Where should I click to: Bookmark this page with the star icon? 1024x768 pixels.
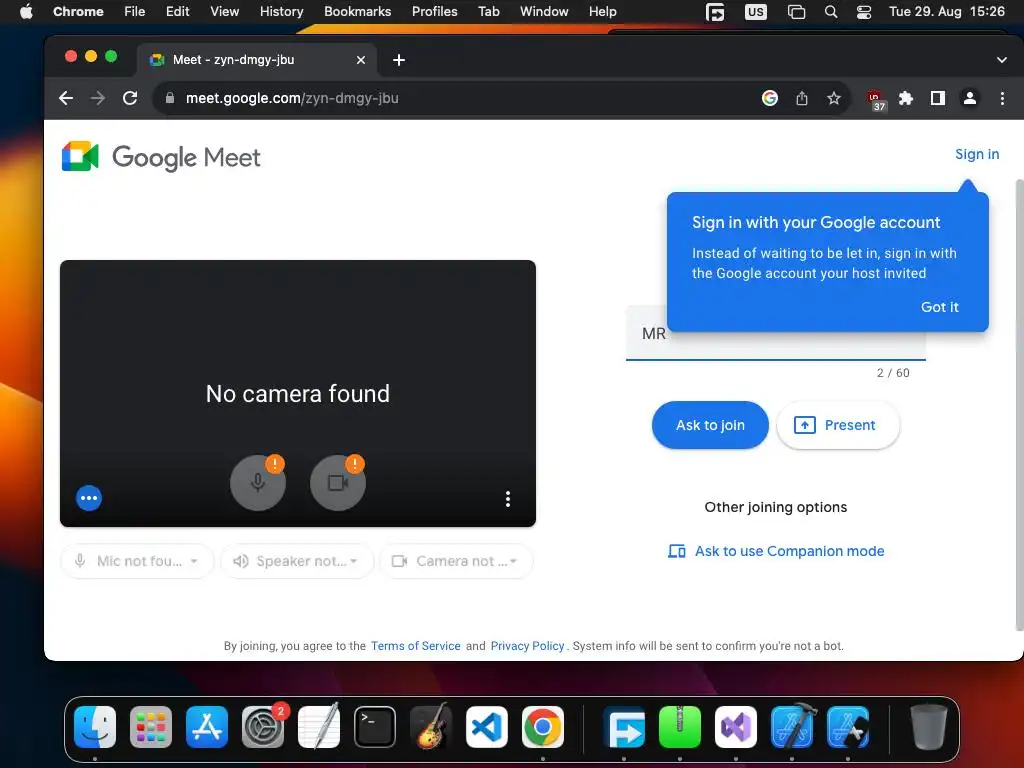[834, 98]
